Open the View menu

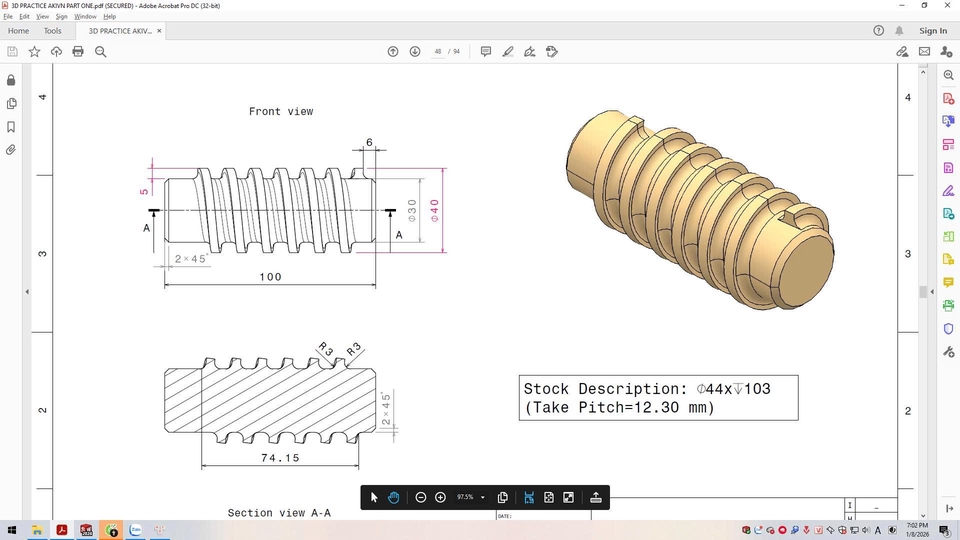click(41, 16)
